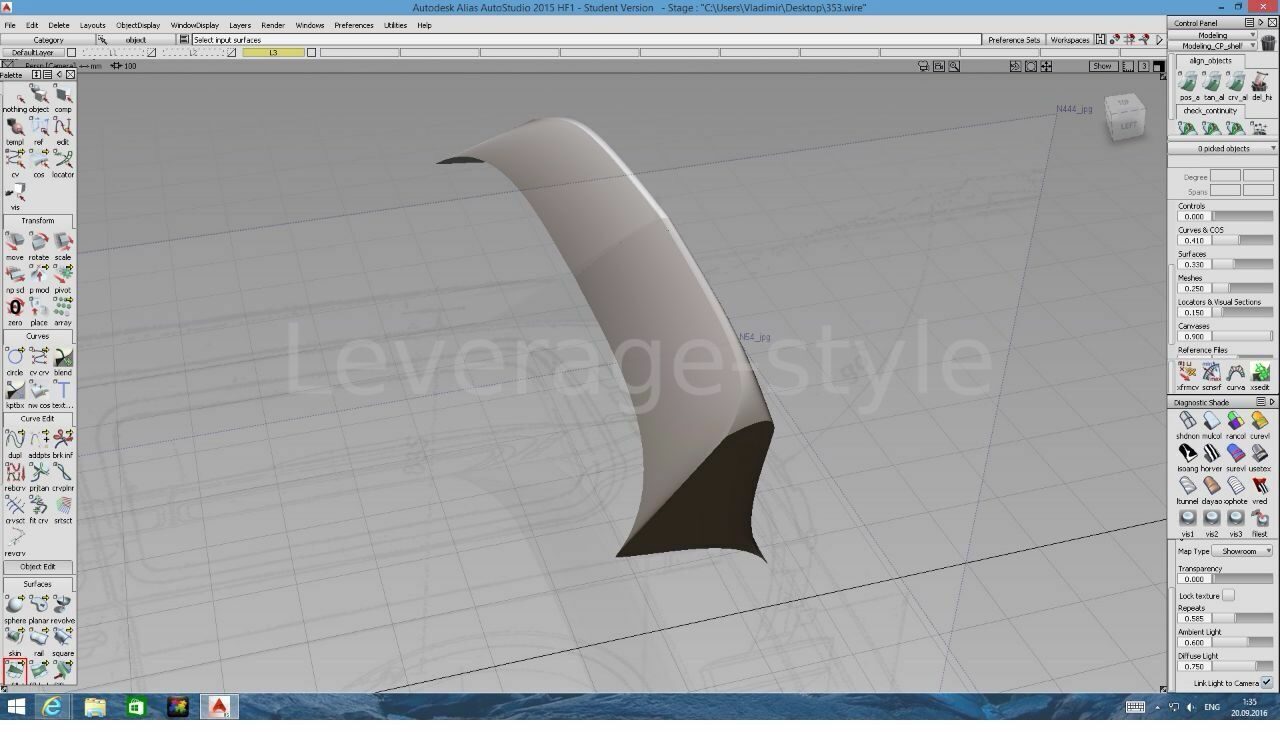Select the blend curve tool
The height and width of the screenshot is (732, 1280).
click(x=63, y=360)
